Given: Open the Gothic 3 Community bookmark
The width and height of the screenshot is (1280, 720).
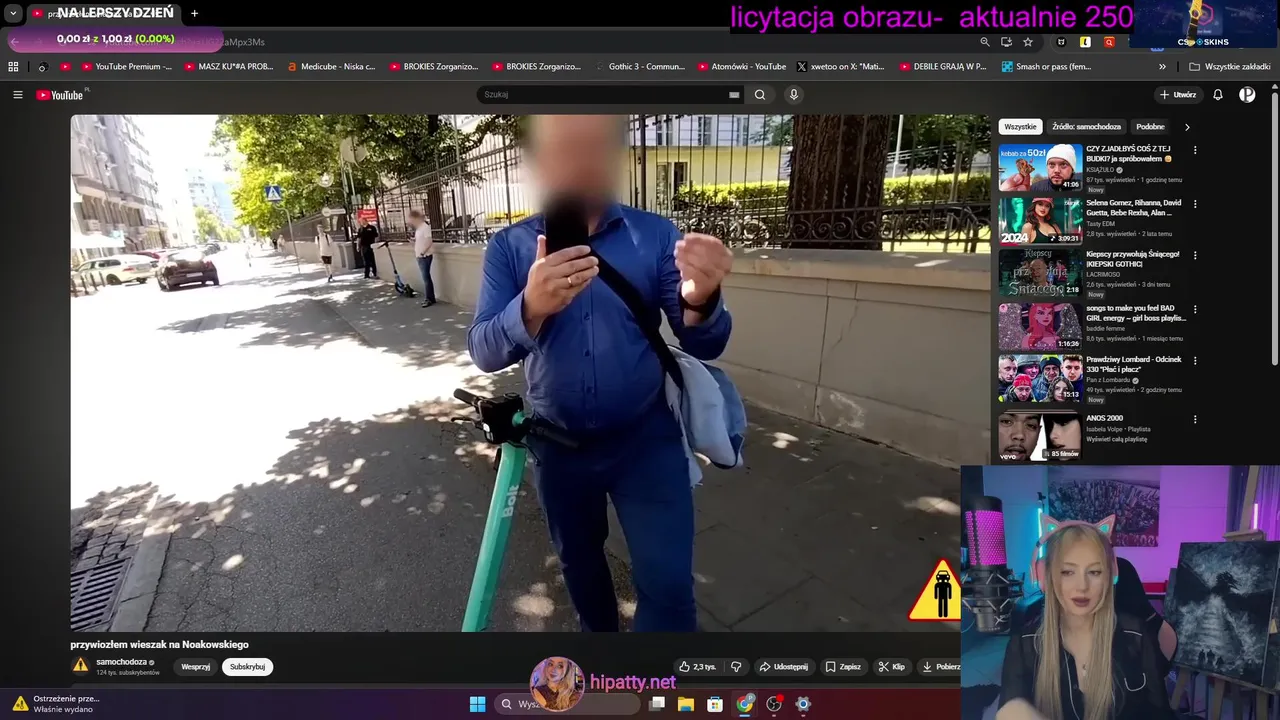Looking at the screenshot, I should click(640, 67).
